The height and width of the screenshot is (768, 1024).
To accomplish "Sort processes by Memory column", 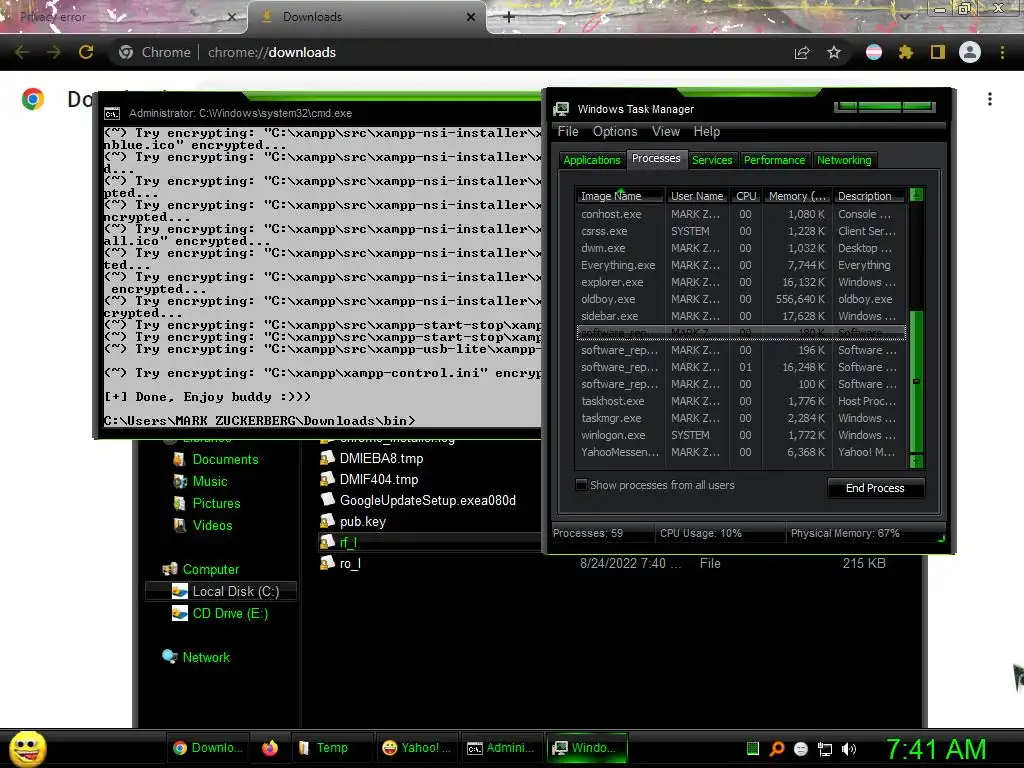I will [797, 196].
